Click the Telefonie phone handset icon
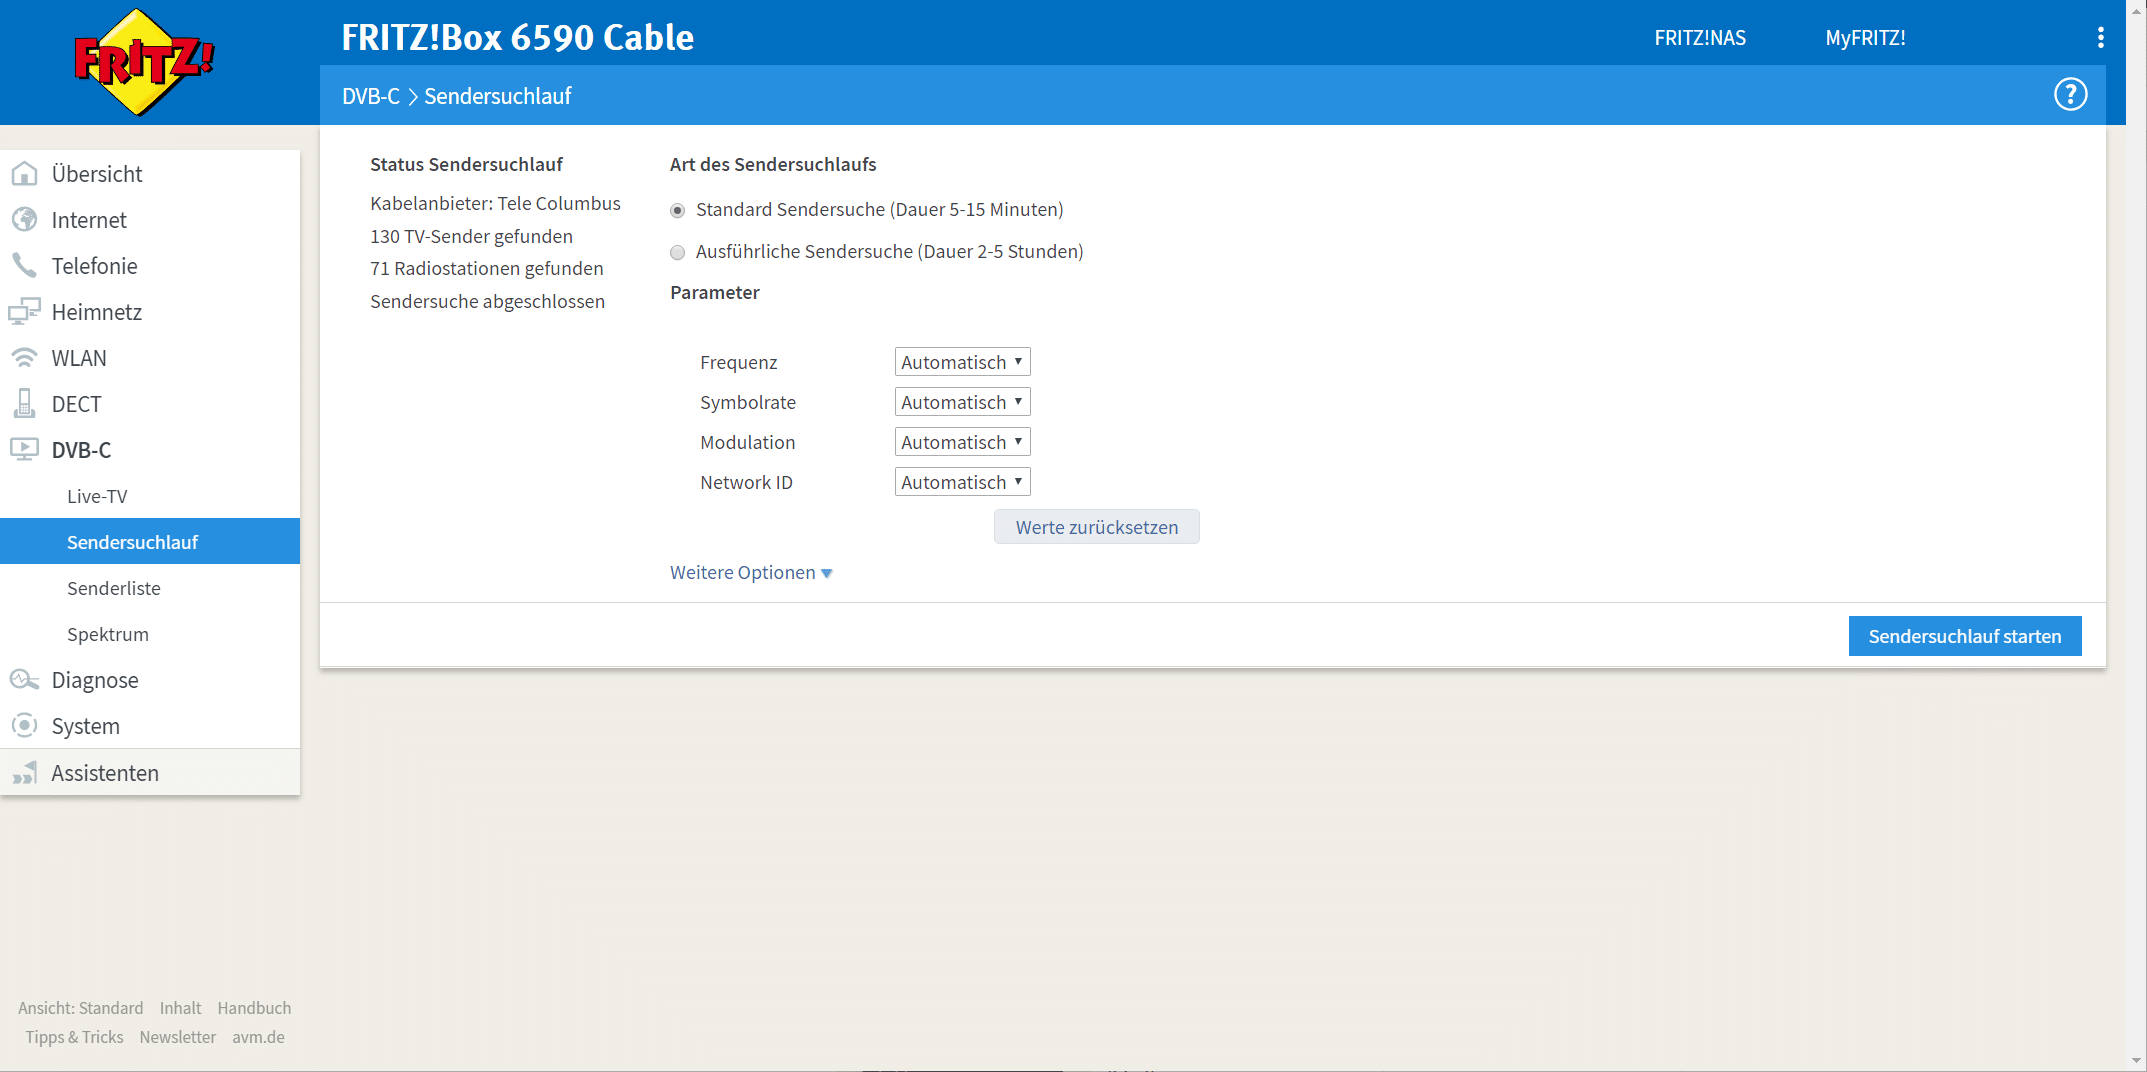Image resolution: width=2147 pixels, height=1072 pixels. (x=24, y=266)
